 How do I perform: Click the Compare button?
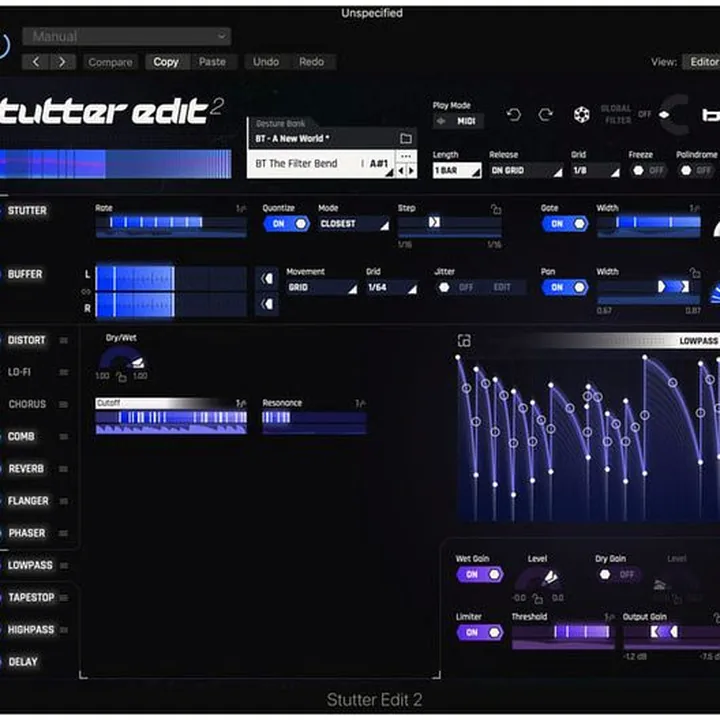[x=110, y=62]
